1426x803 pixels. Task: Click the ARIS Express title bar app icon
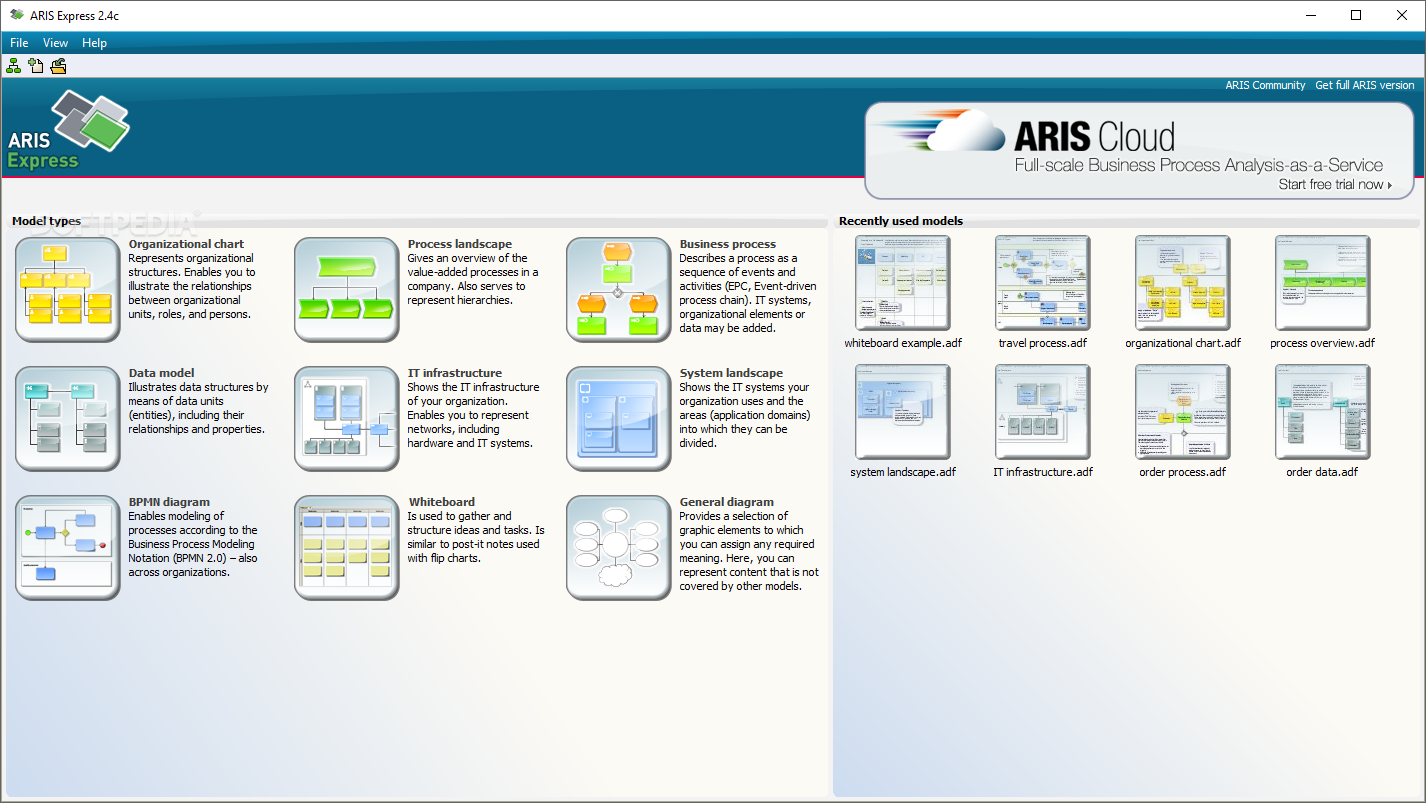coord(16,15)
